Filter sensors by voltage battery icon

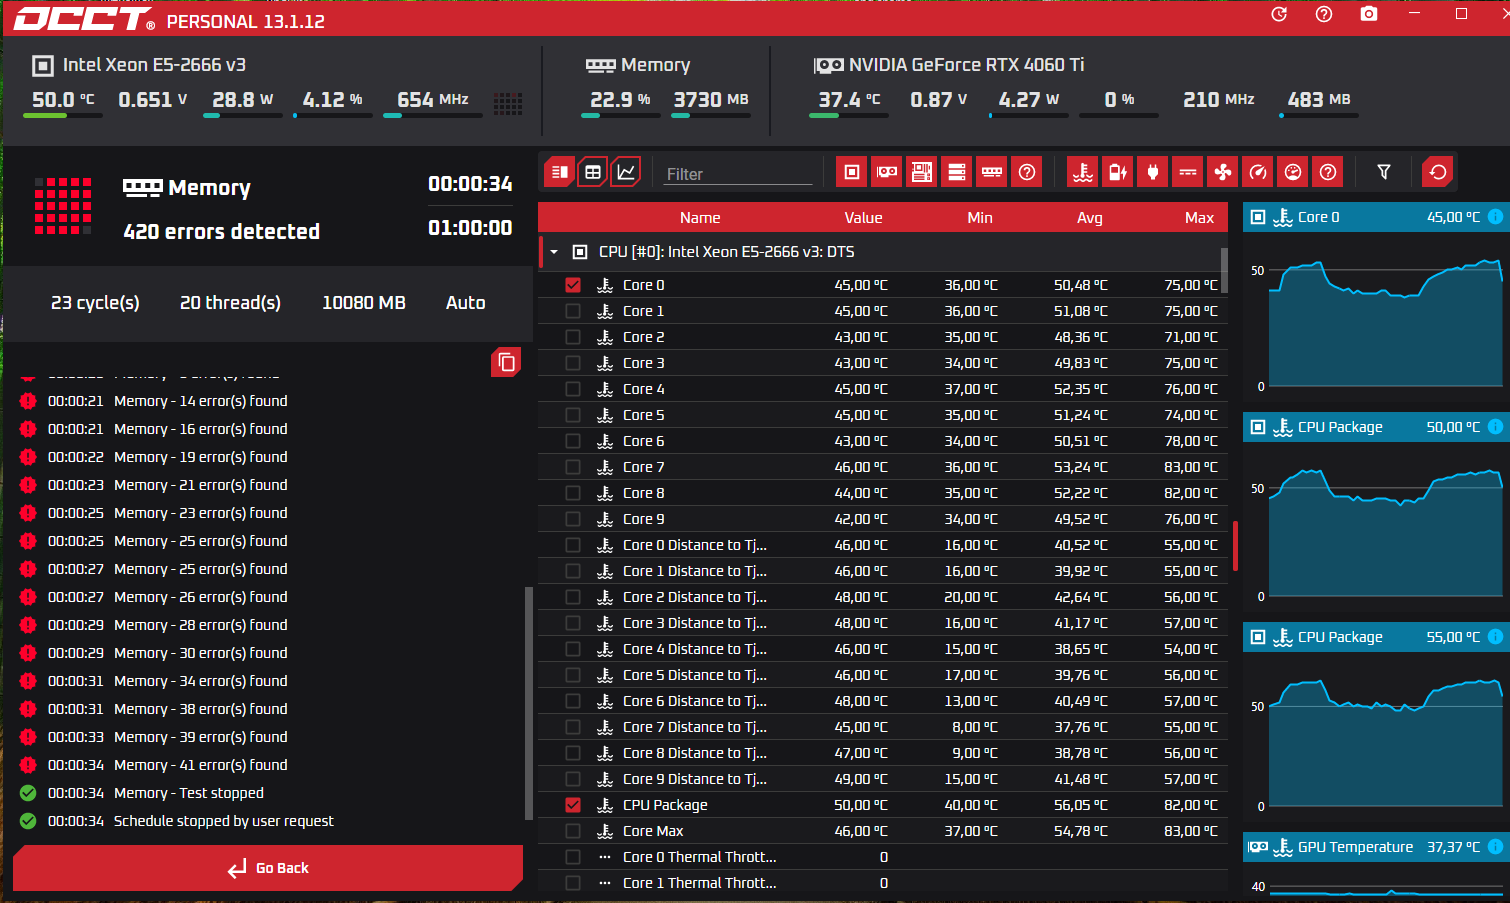[1118, 172]
